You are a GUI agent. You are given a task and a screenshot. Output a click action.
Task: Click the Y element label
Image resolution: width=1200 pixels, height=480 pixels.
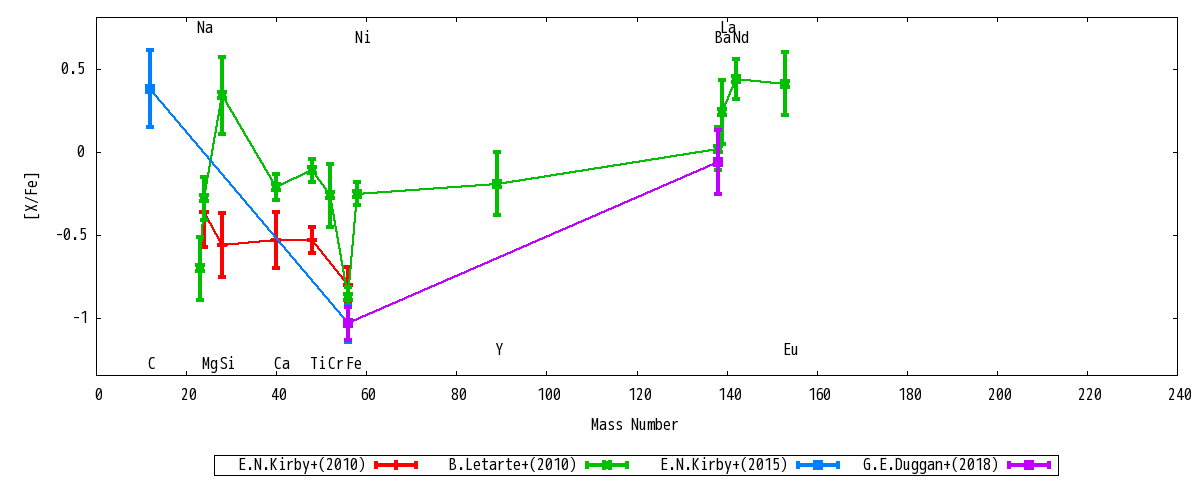[x=499, y=350]
